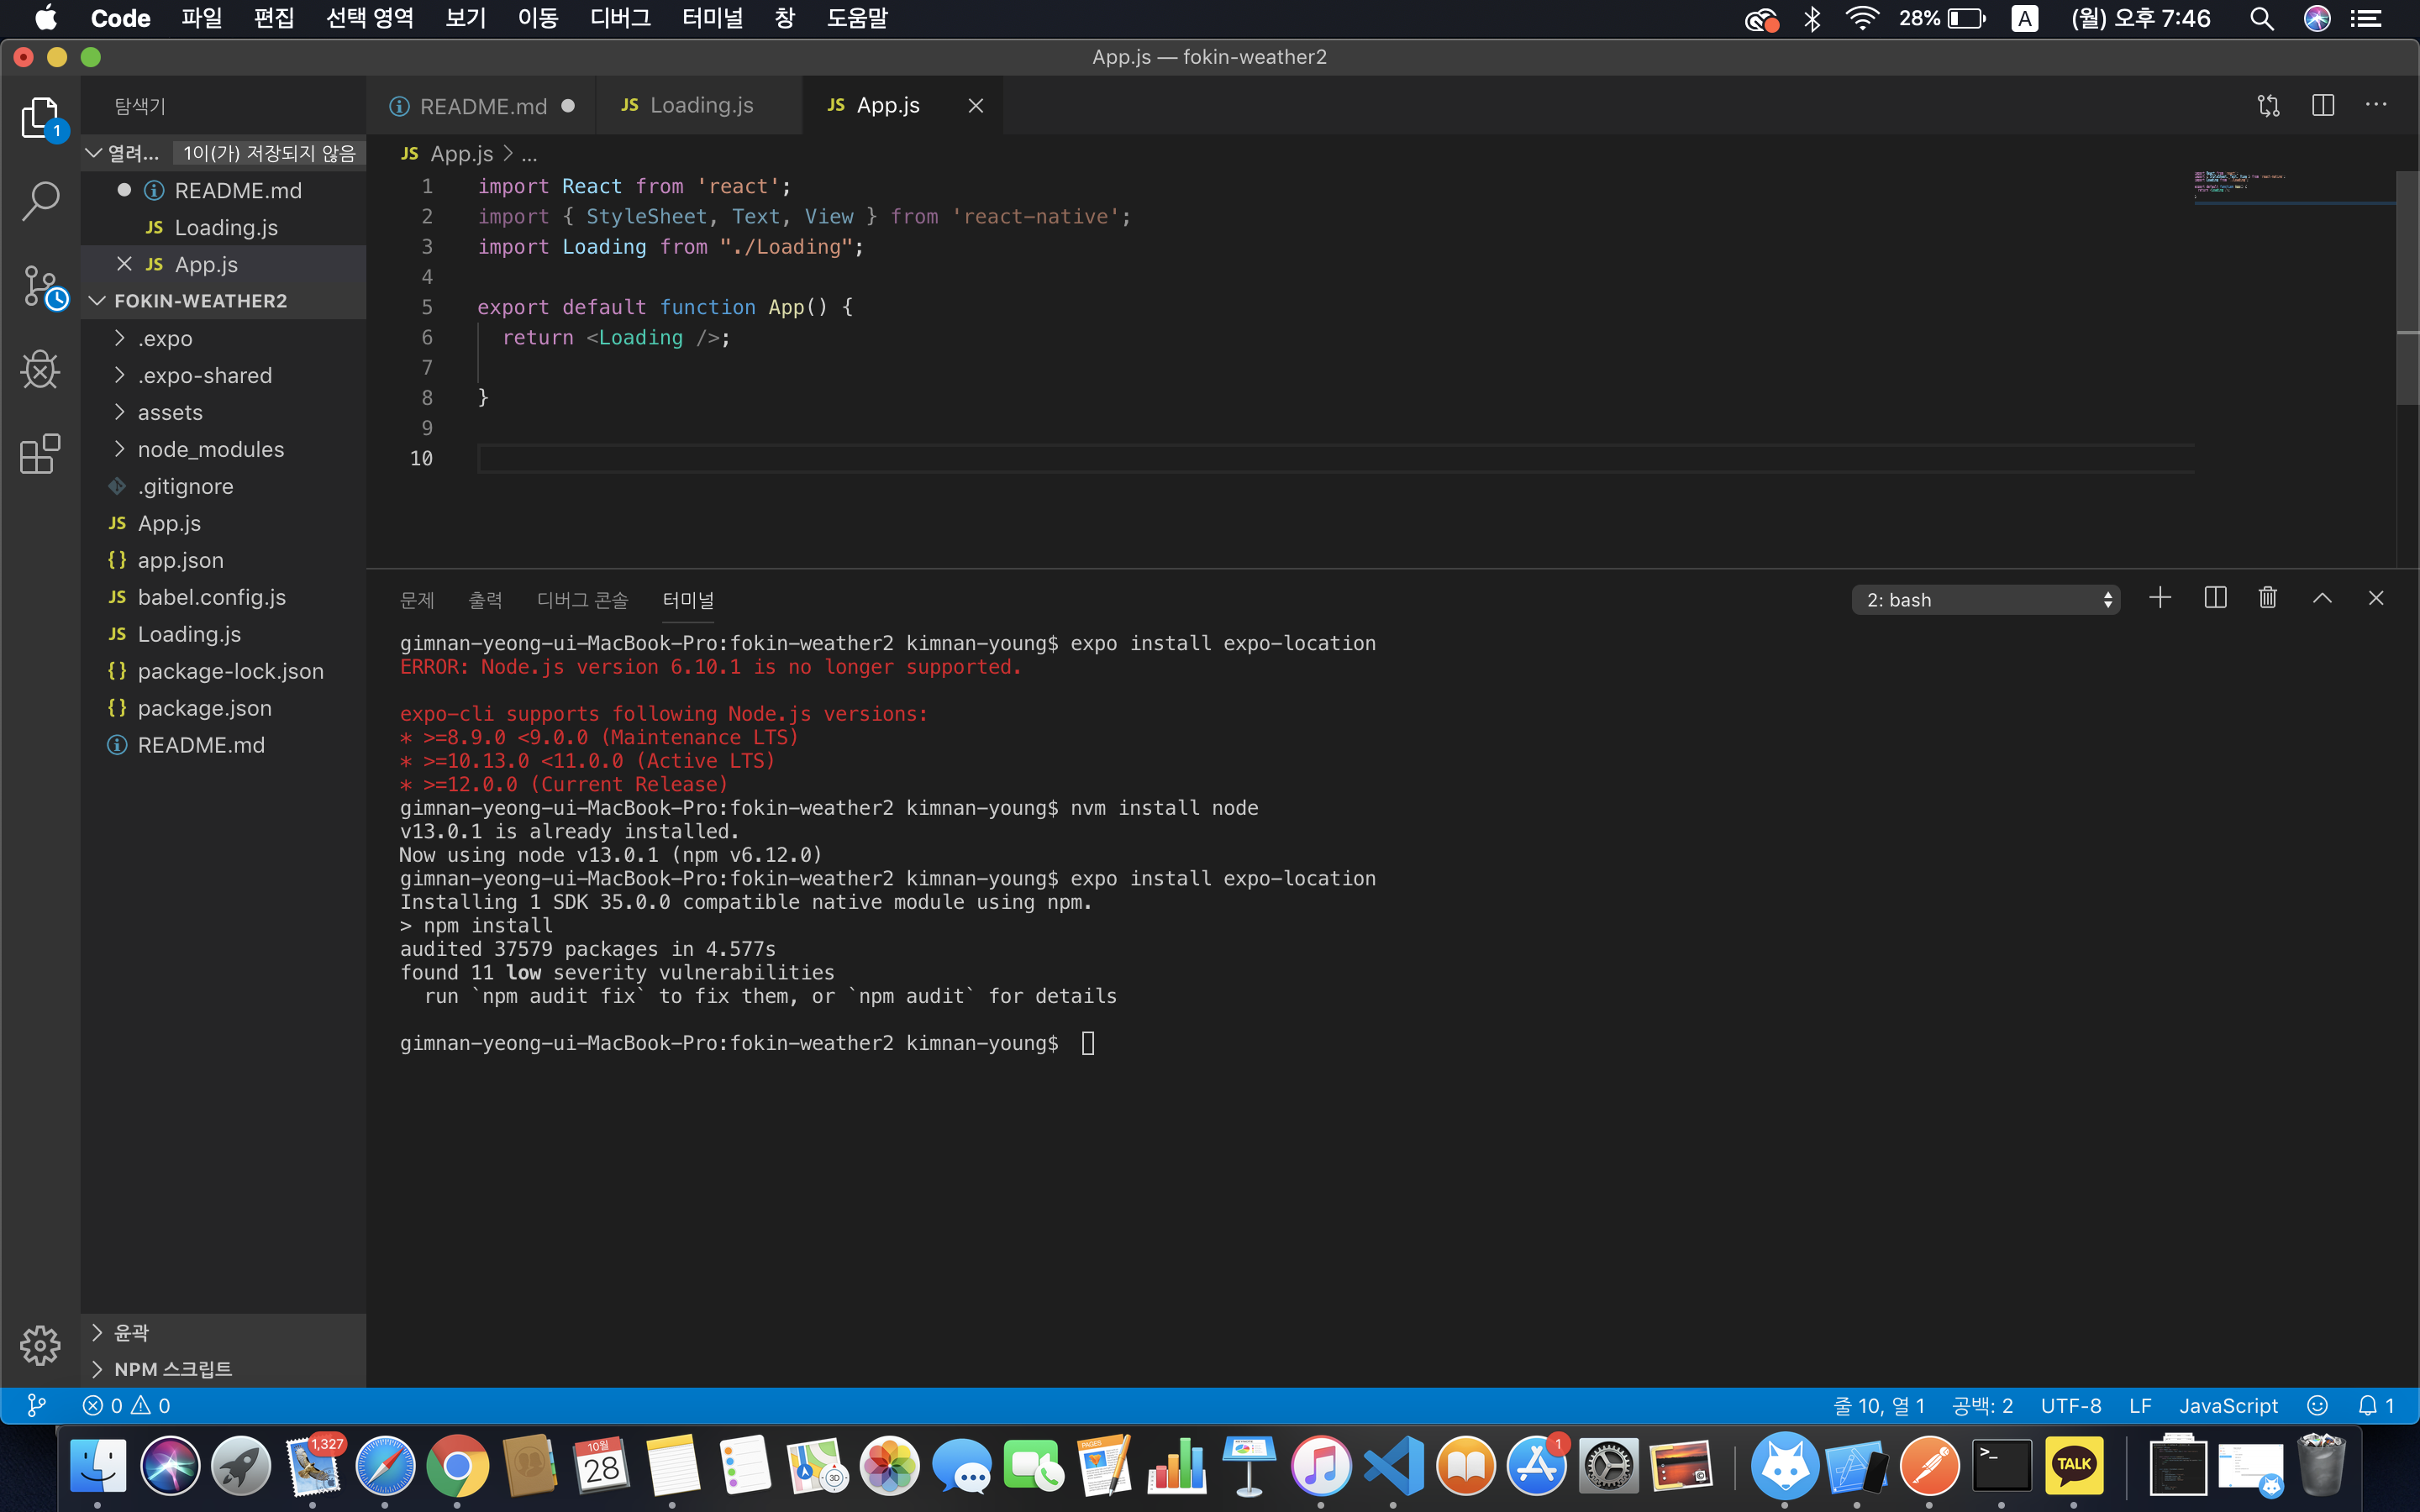Kill terminal with trash icon
The width and height of the screenshot is (2420, 1512).
2267,598
